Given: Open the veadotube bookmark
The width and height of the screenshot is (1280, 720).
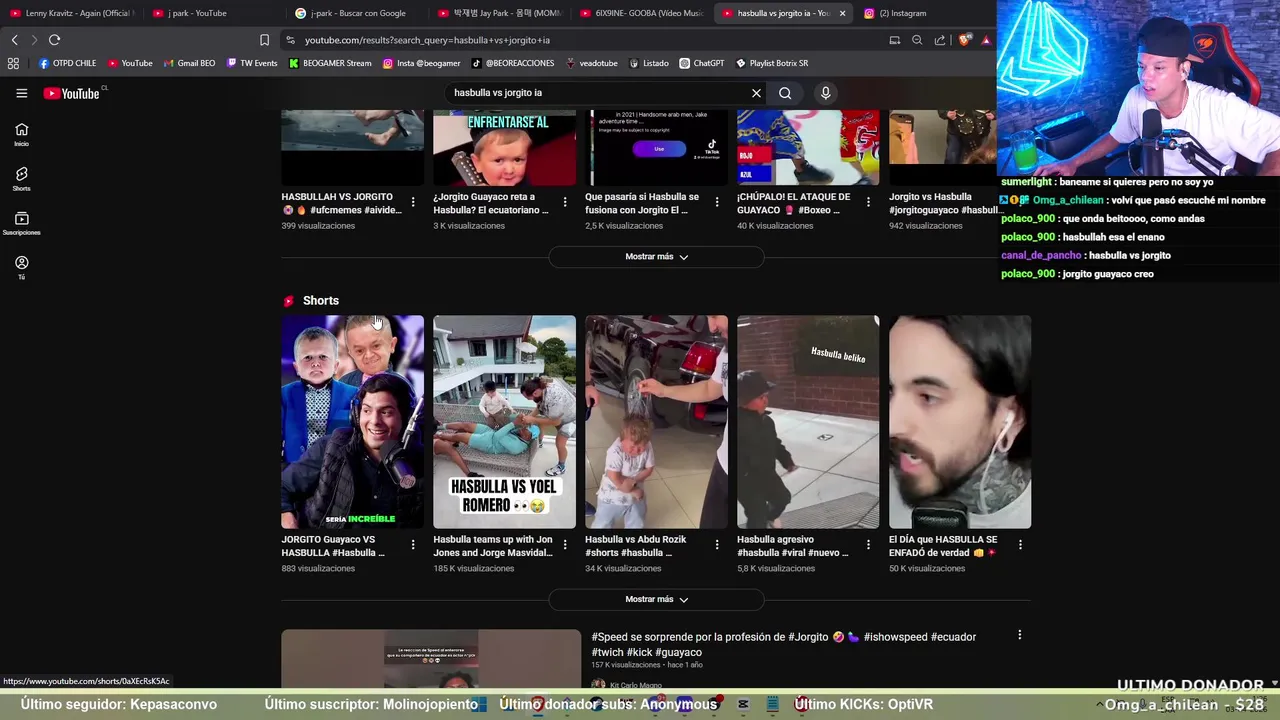Looking at the screenshot, I should 592,63.
